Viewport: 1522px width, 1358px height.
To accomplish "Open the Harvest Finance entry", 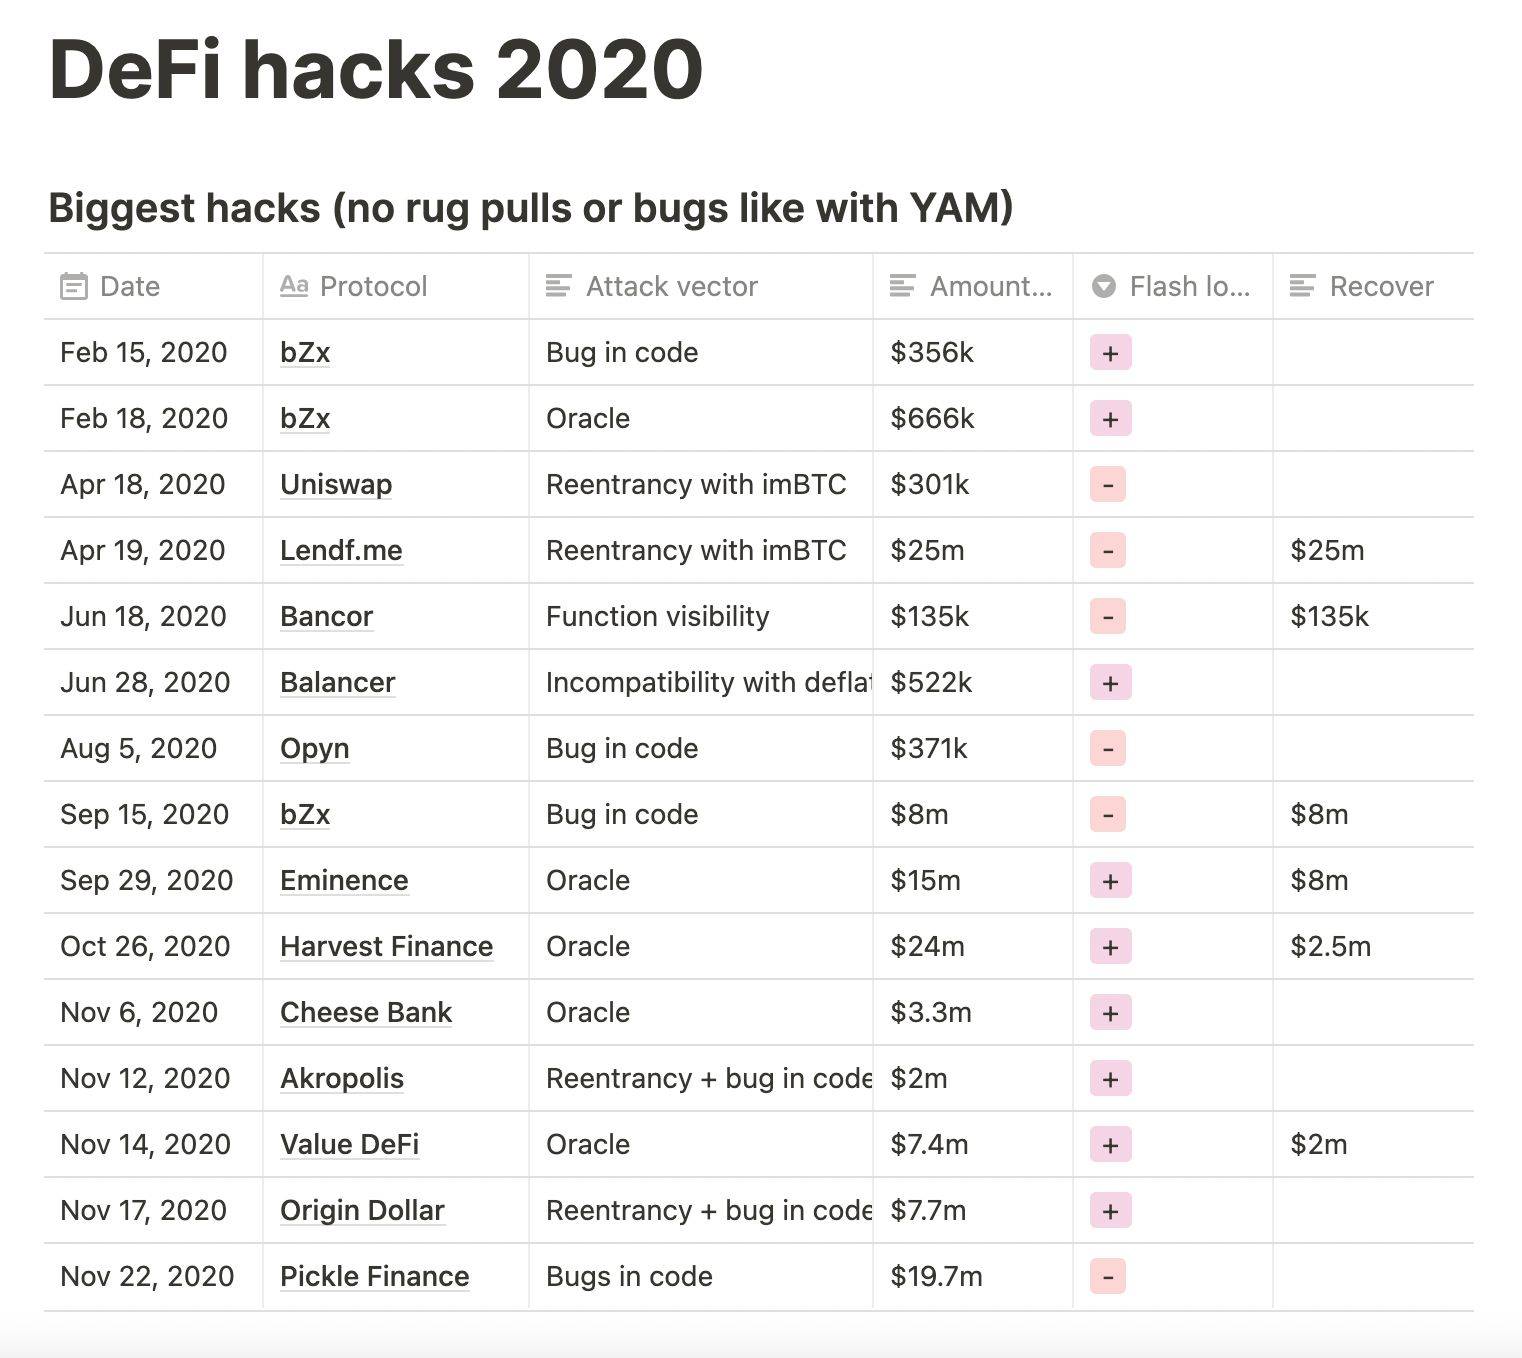I will click(x=386, y=947).
